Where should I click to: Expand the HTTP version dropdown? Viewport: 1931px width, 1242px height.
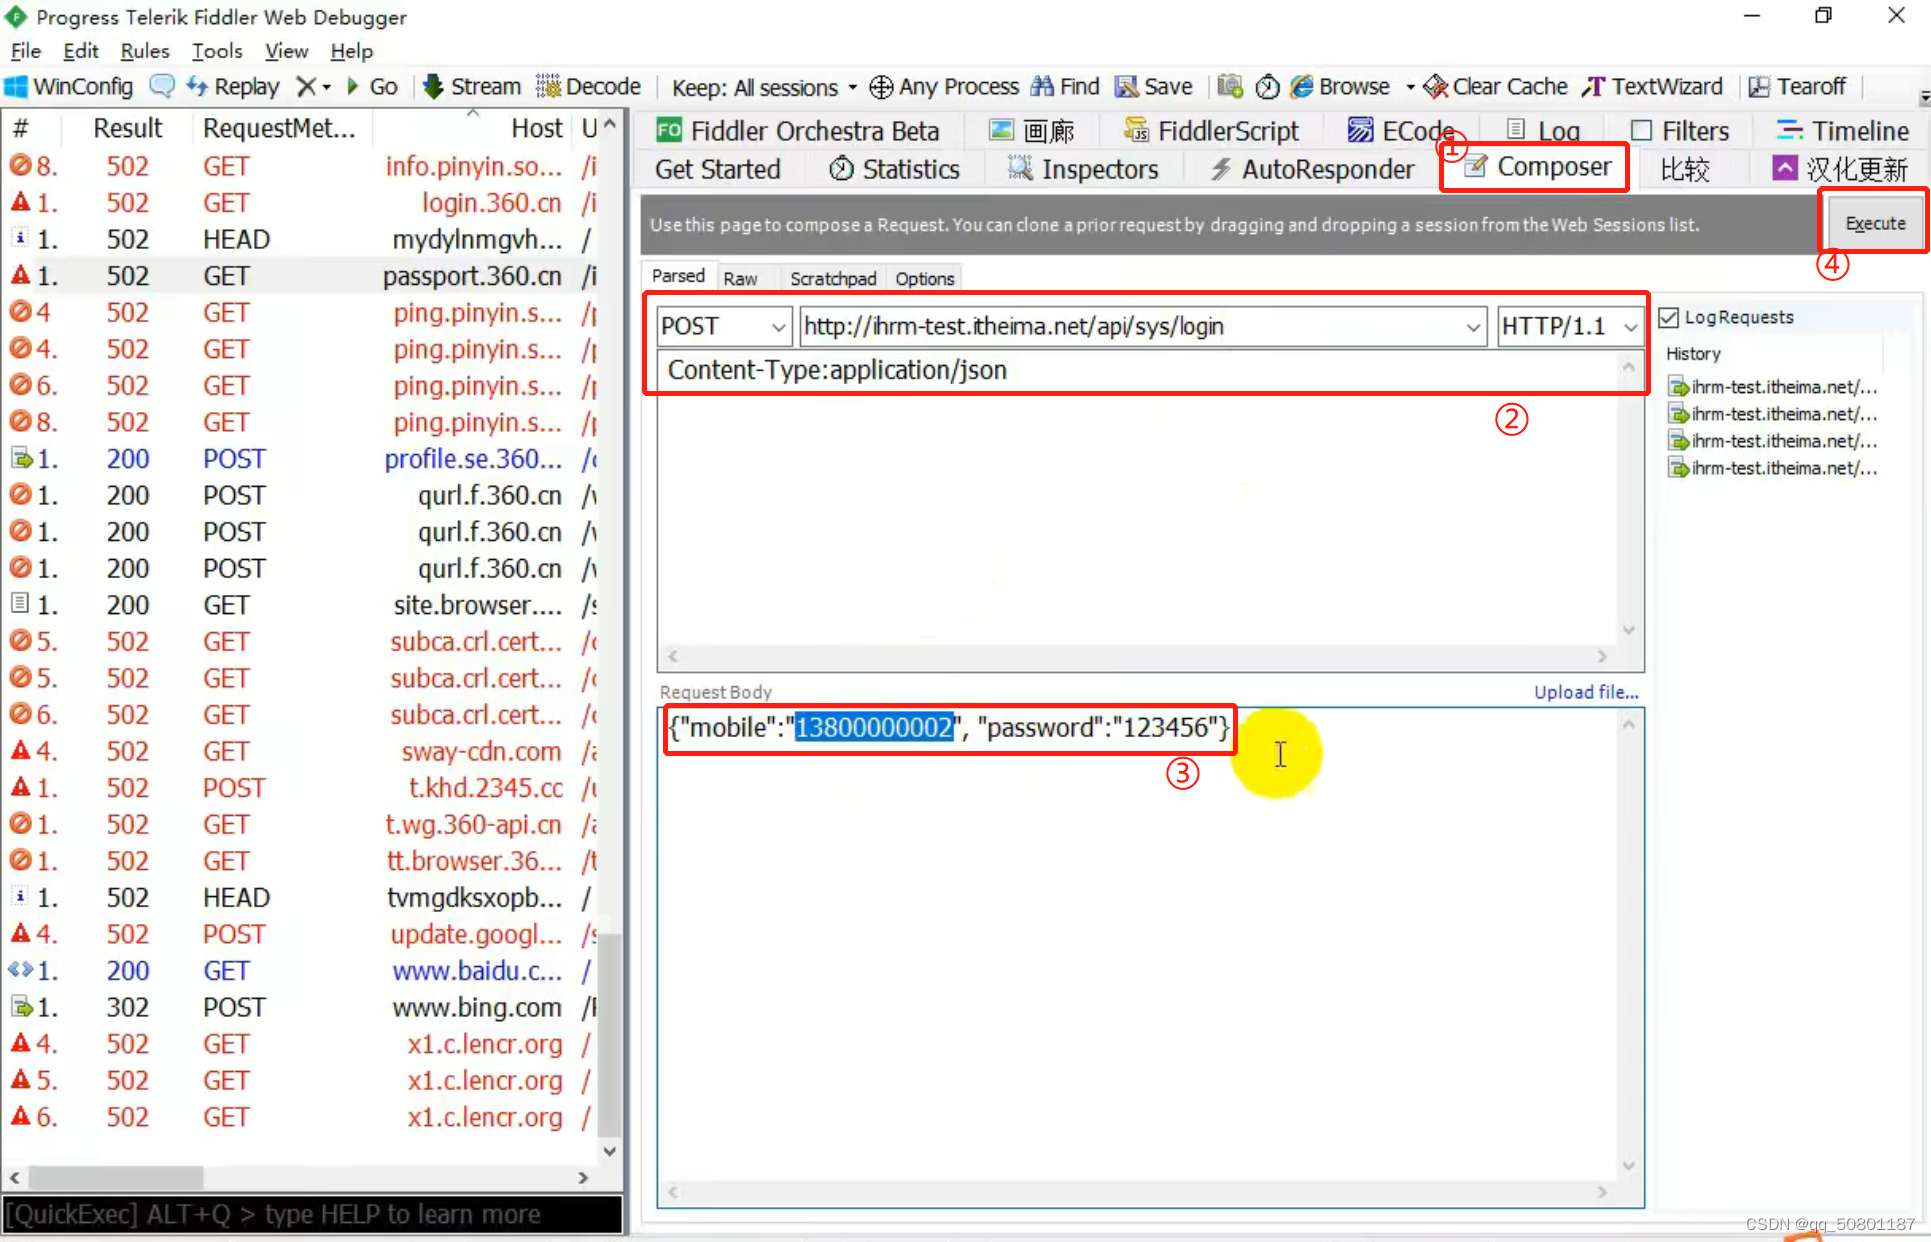[x=1628, y=325]
